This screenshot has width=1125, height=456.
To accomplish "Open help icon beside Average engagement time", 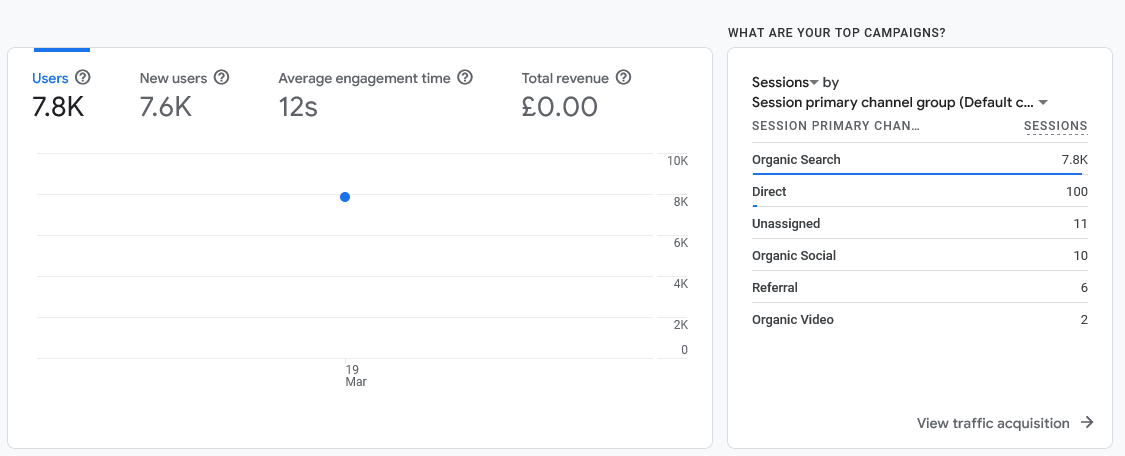I will [465, 77].
